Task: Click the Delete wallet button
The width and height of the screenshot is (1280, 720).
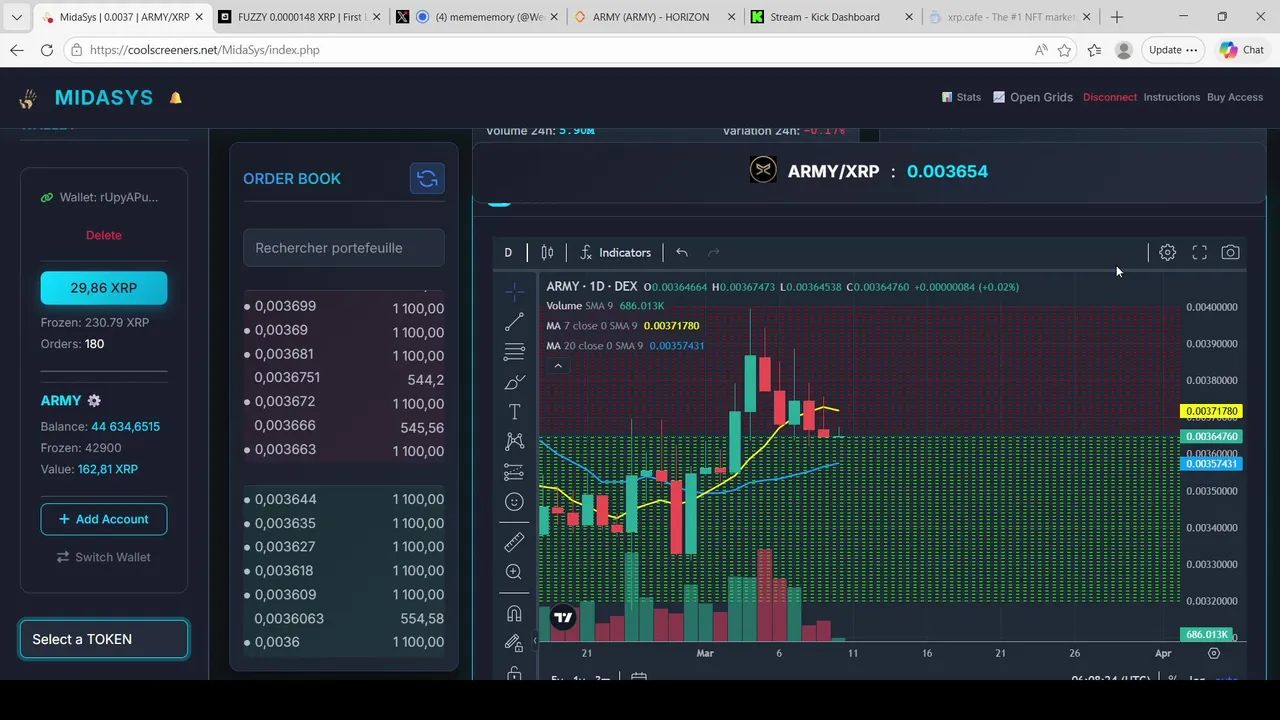Action: coord(104,235)
